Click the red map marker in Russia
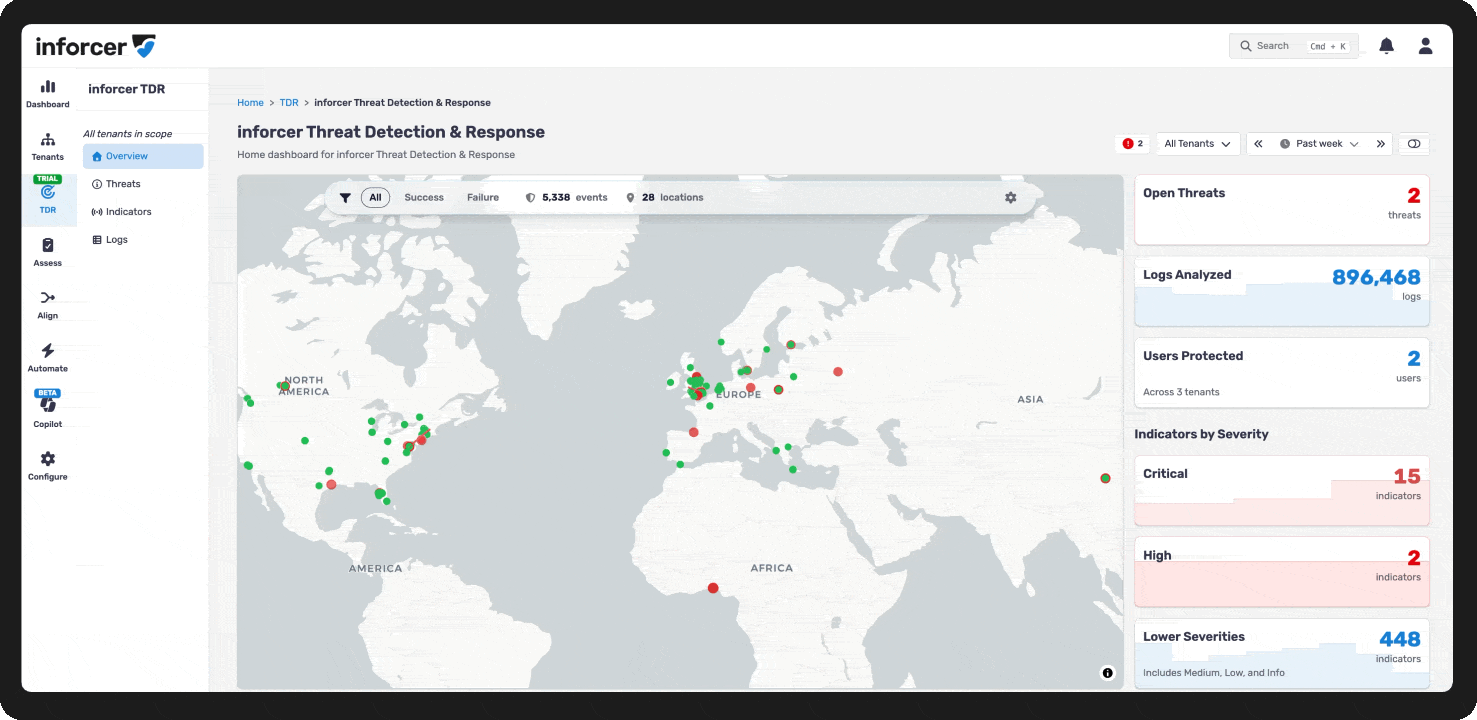This screenshot has width=1477, height=720. tap(838, 372)
